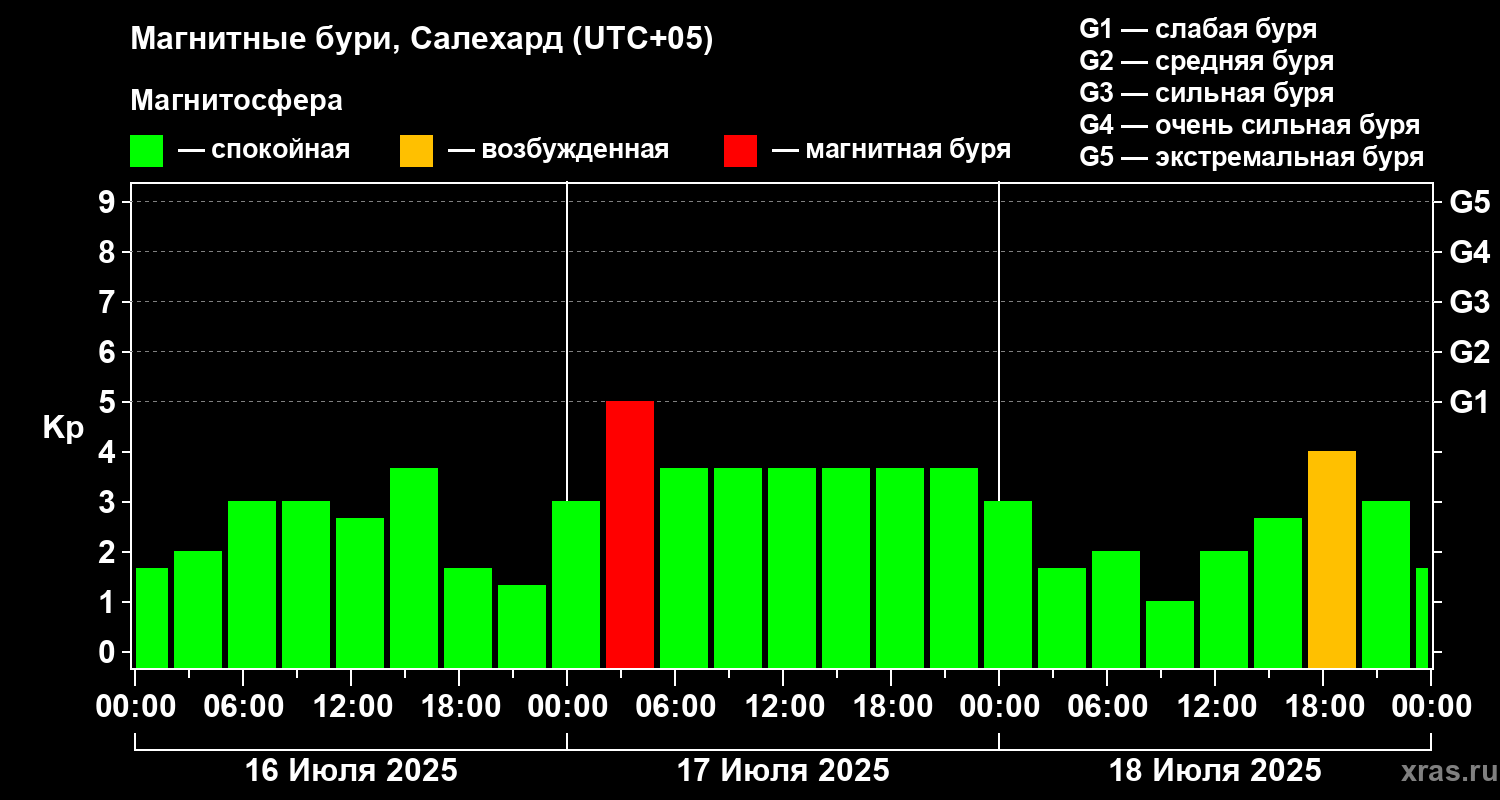Click the '— спокойная' legend label
This screenshot has height=800, width=1500.
[x=264, y=150]
